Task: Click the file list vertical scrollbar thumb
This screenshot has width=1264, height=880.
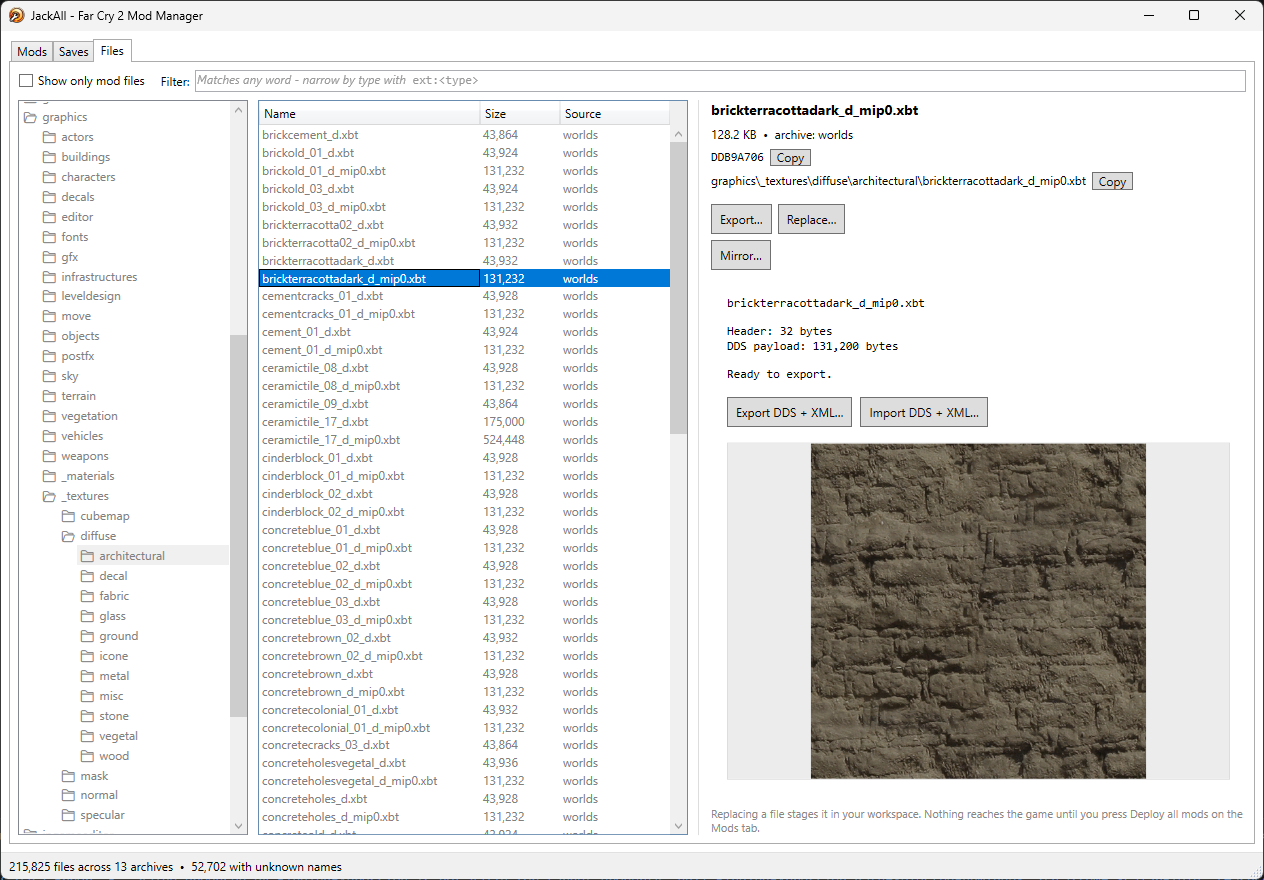Action: tap(679, 288)
